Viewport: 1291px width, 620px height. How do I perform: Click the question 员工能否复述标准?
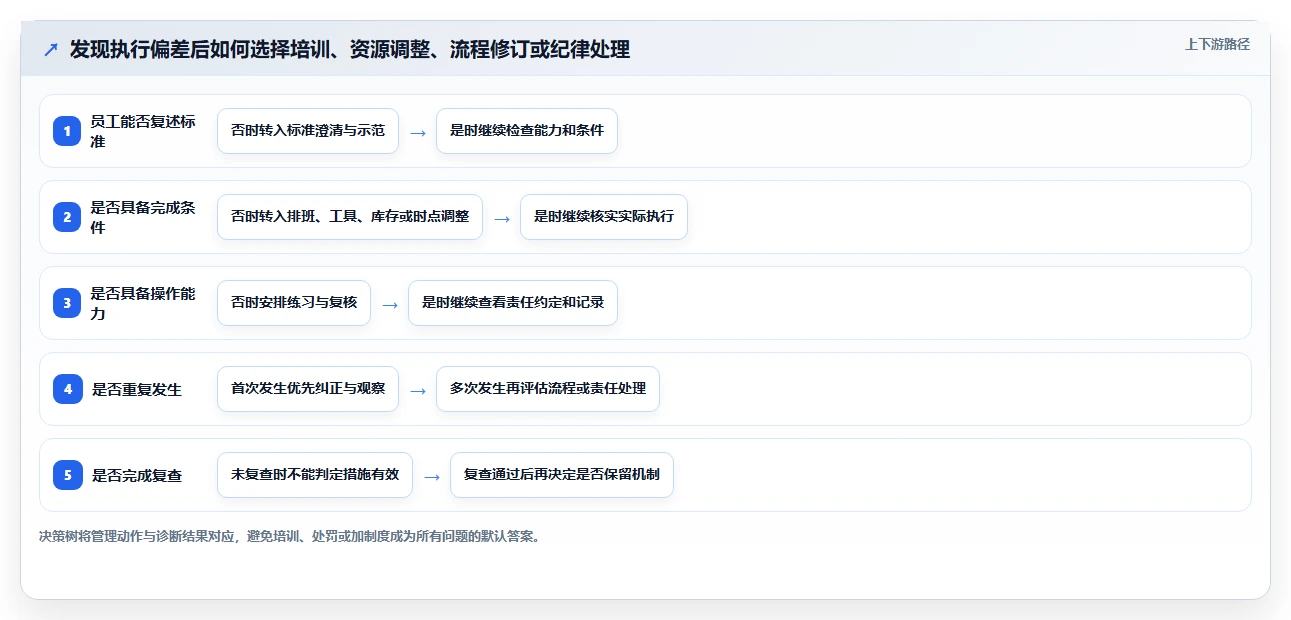tap(143, 131)
